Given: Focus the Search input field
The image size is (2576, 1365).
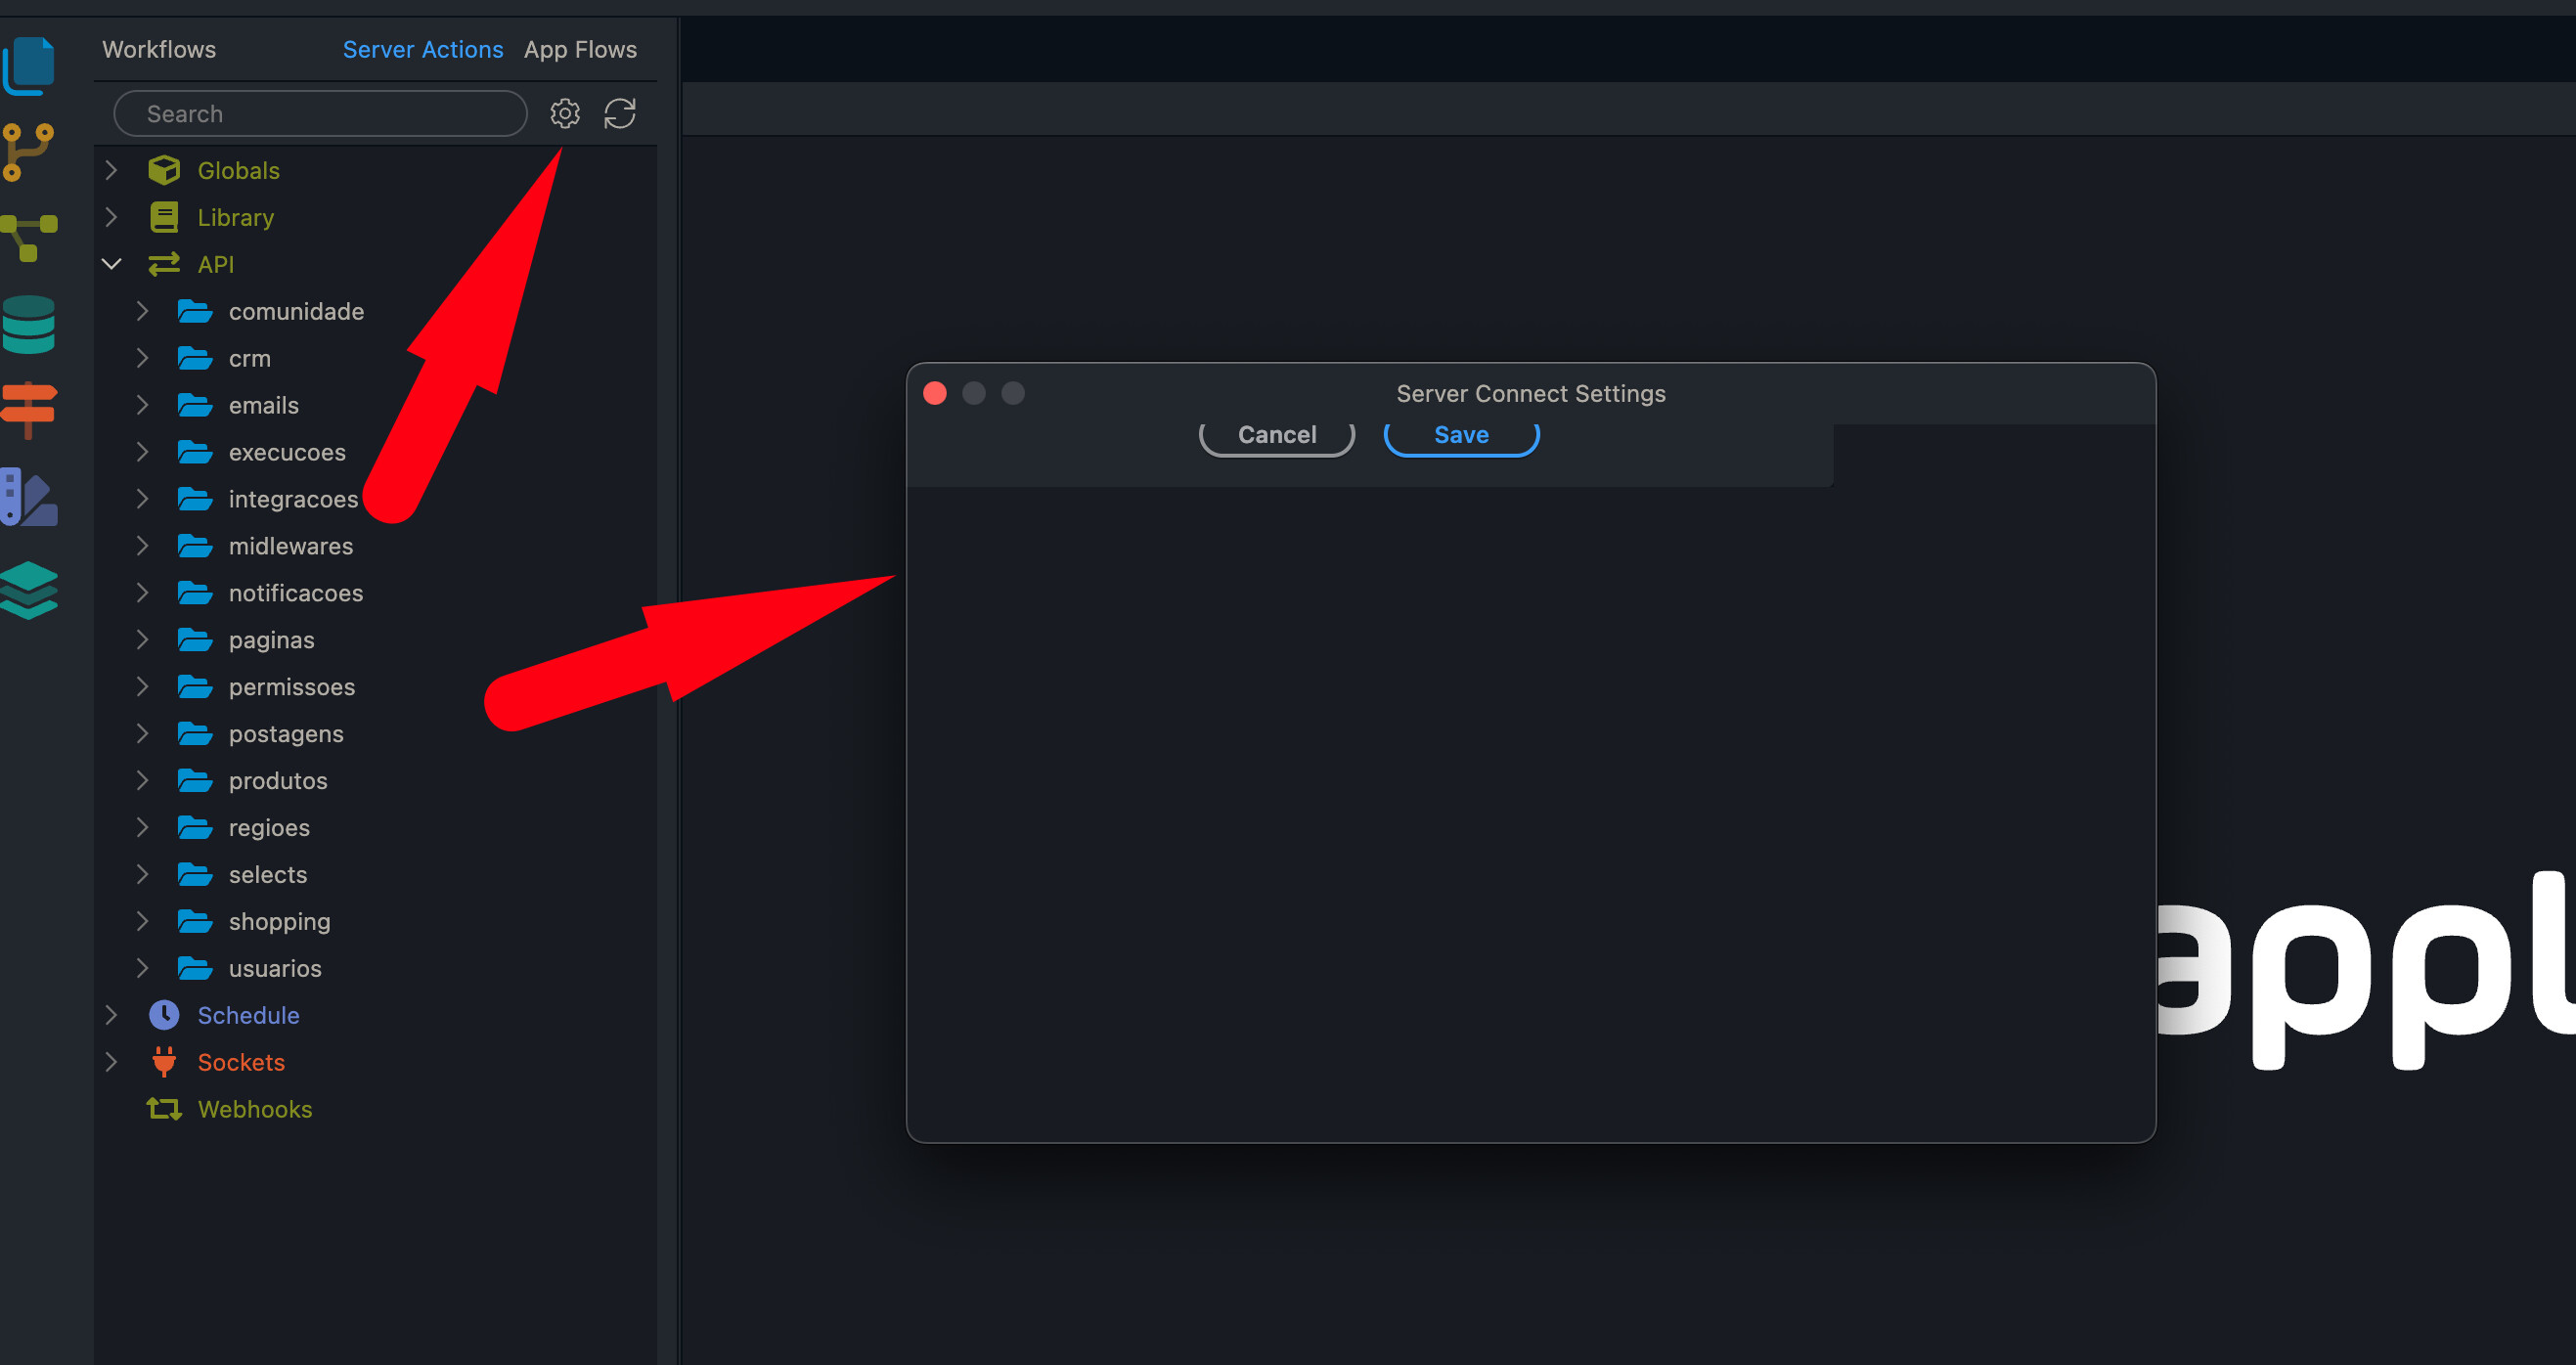Looking at the screenshot, I should coord(320,113).
